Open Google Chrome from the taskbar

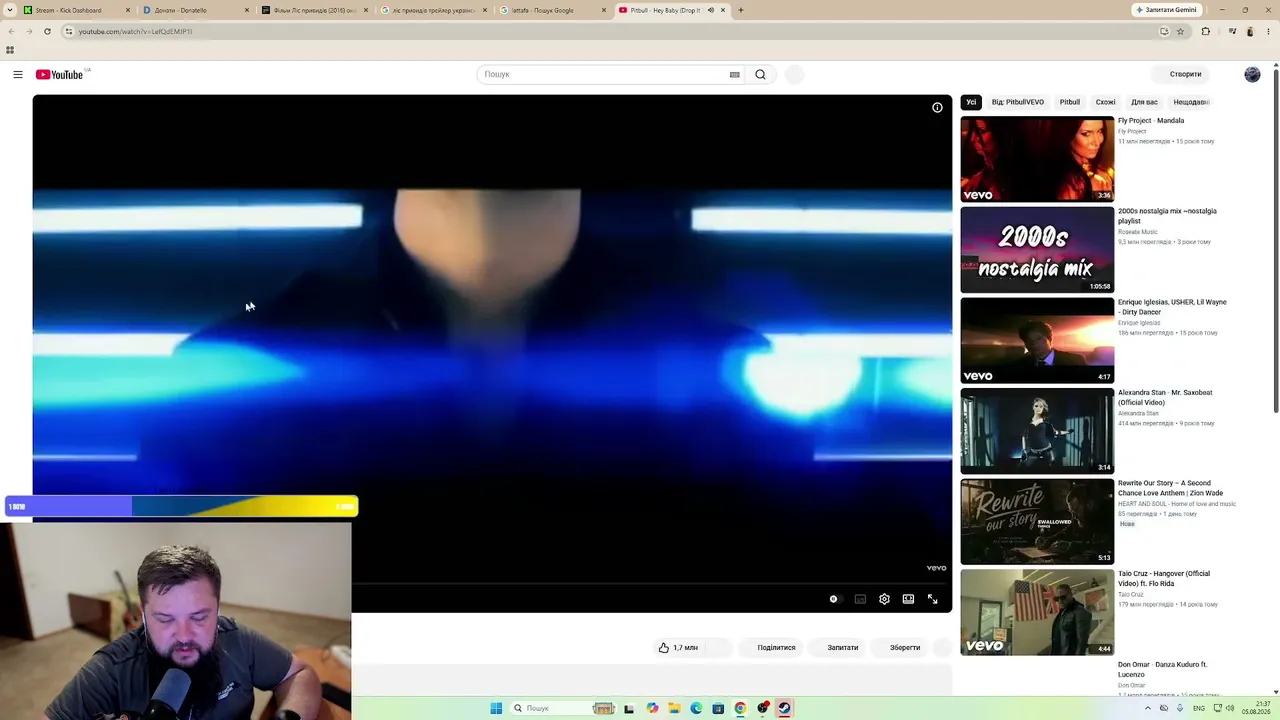[x=740, y=708]
